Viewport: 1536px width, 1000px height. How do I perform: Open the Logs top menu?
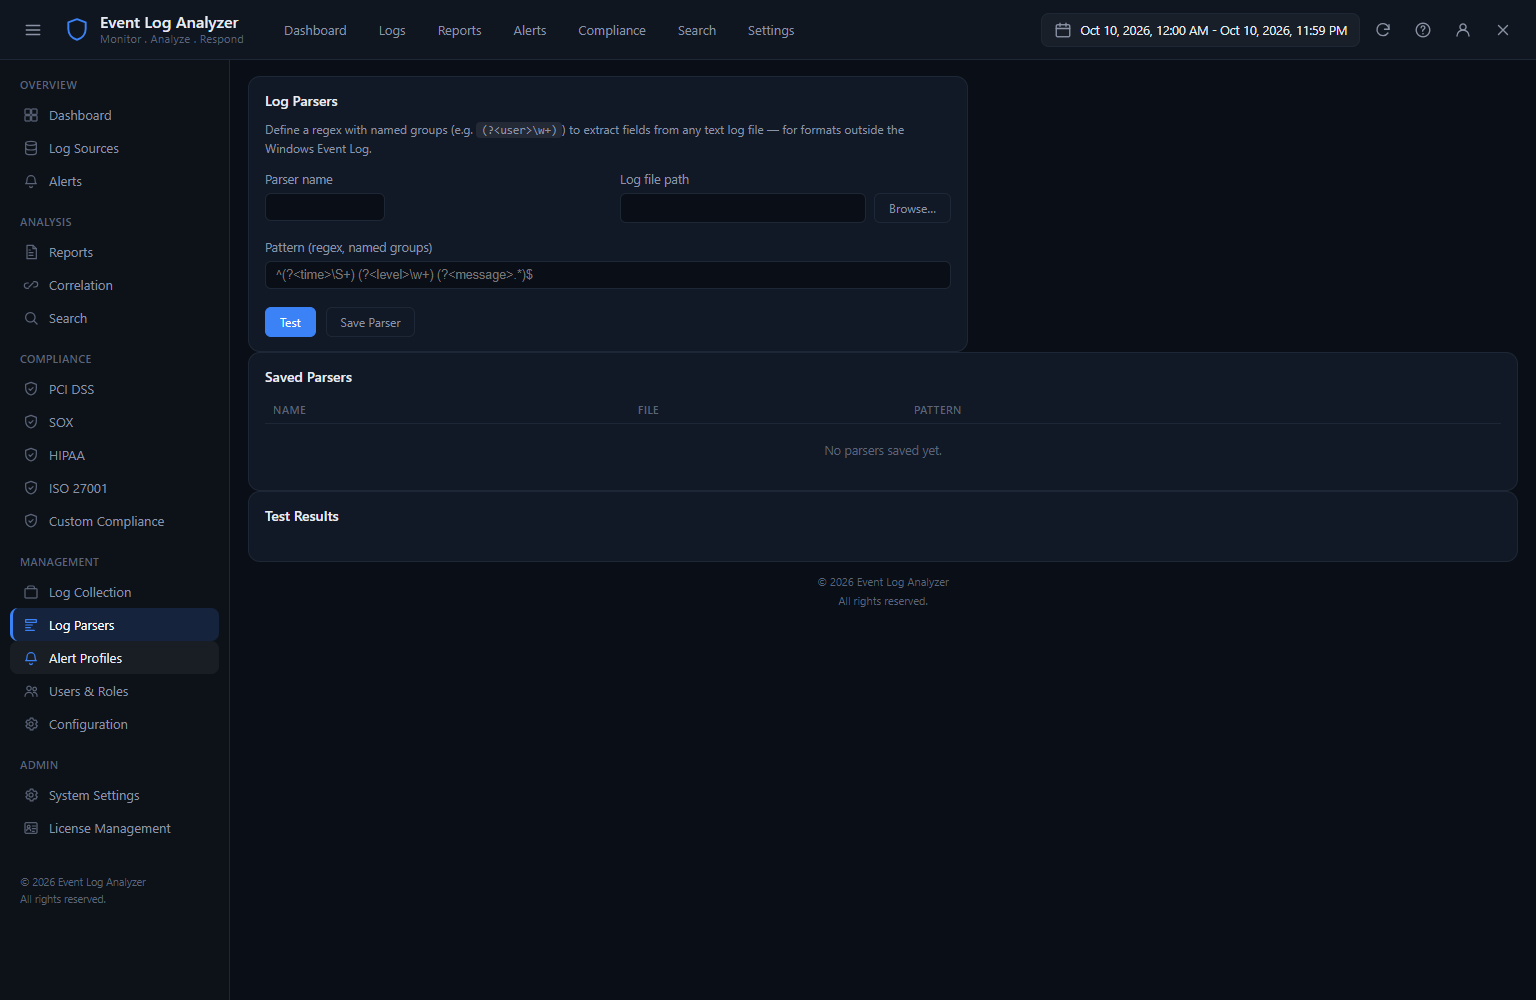392,30
